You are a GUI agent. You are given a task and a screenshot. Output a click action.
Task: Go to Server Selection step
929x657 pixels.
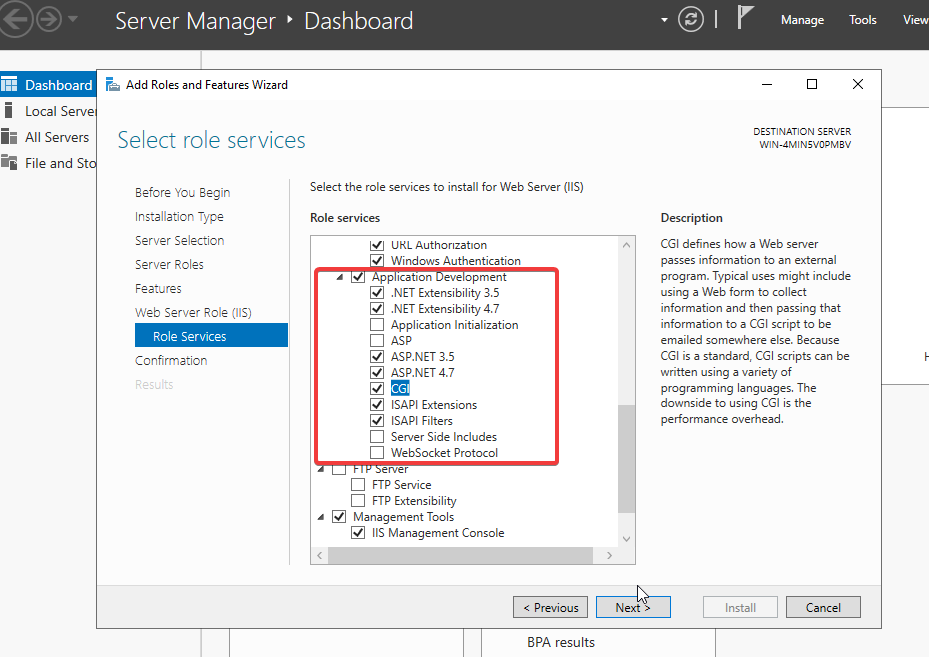pyautogui.click(x=180, y=241)
